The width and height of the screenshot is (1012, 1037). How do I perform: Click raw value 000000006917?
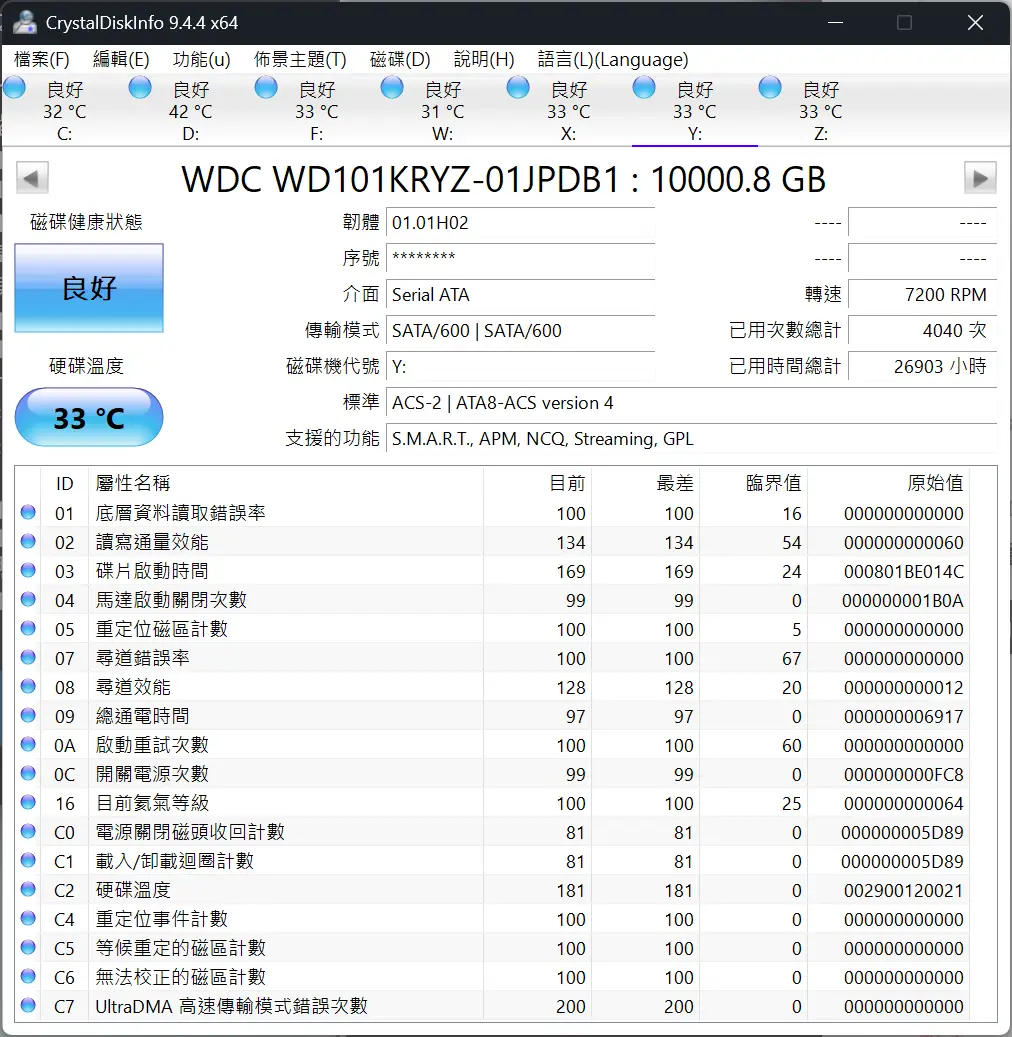(x=904, y=716)
